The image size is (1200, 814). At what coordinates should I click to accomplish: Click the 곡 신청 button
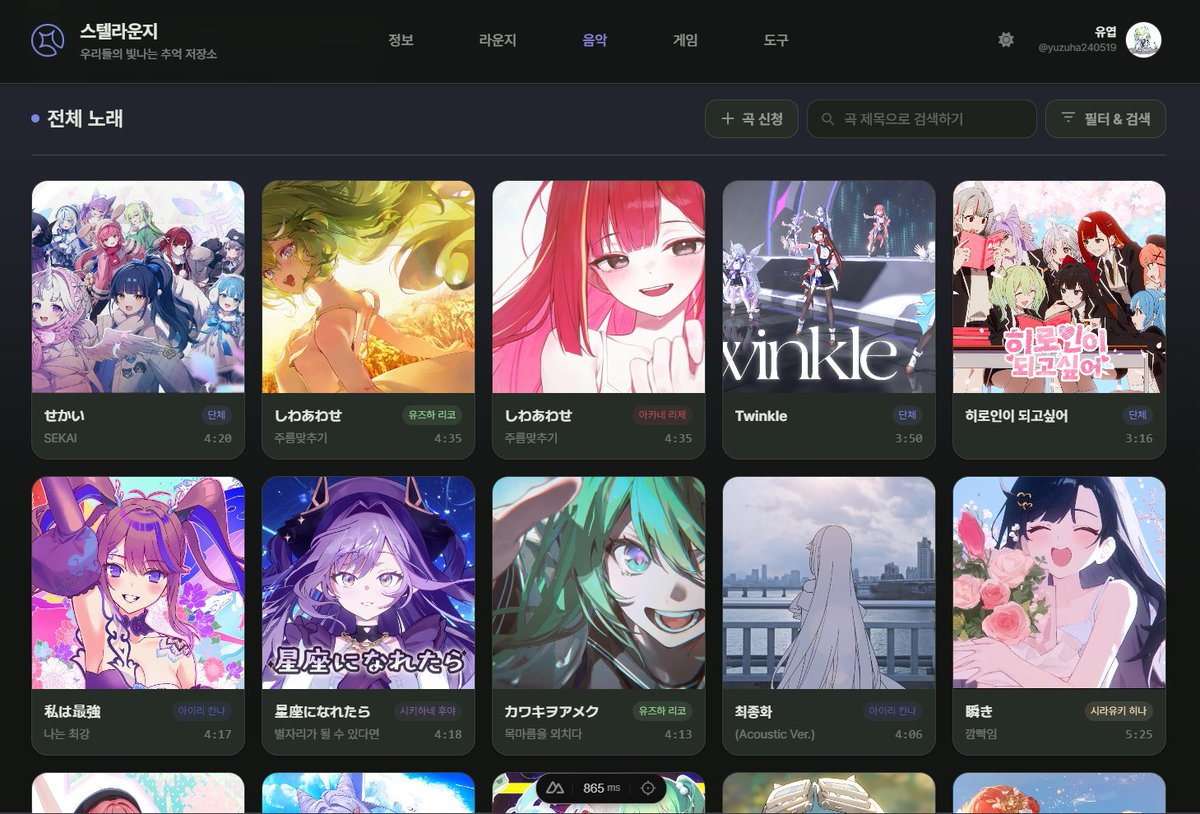coord(751,119)
